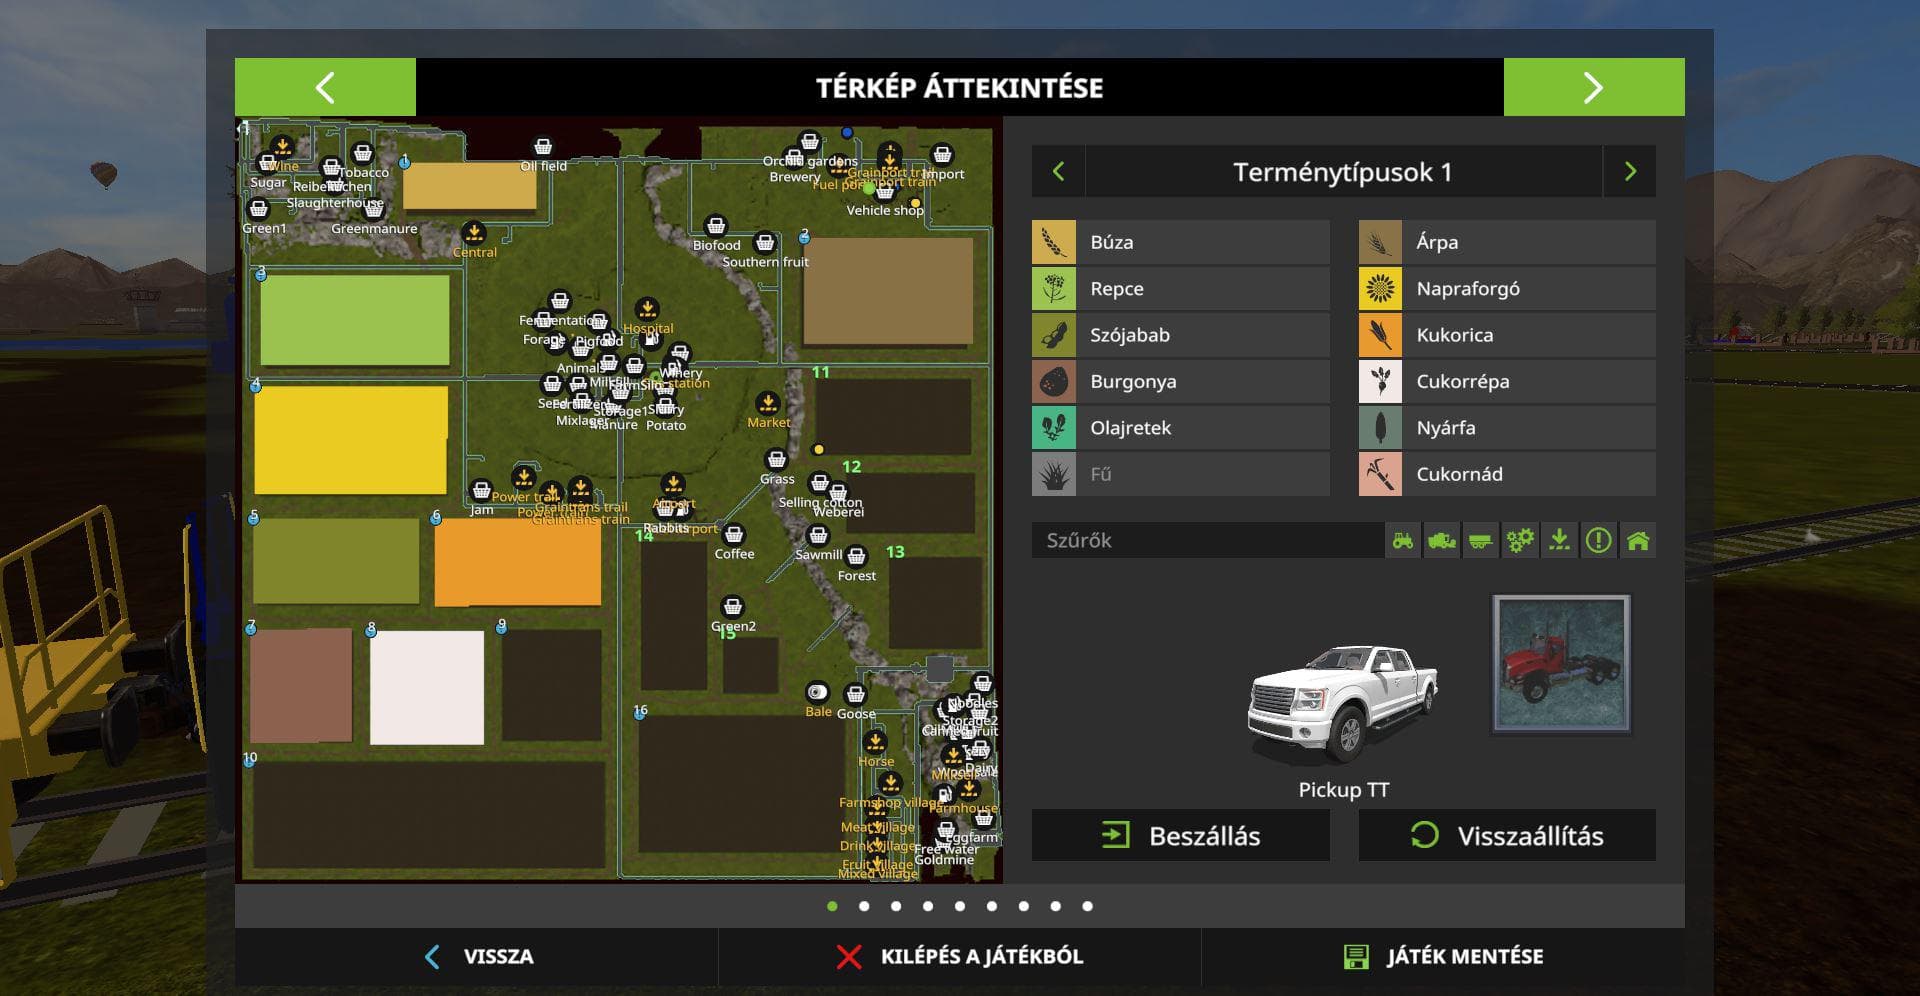Select the last page indicator dot
Viewport: 1920px width, 996px height.
coord(1088,906)
